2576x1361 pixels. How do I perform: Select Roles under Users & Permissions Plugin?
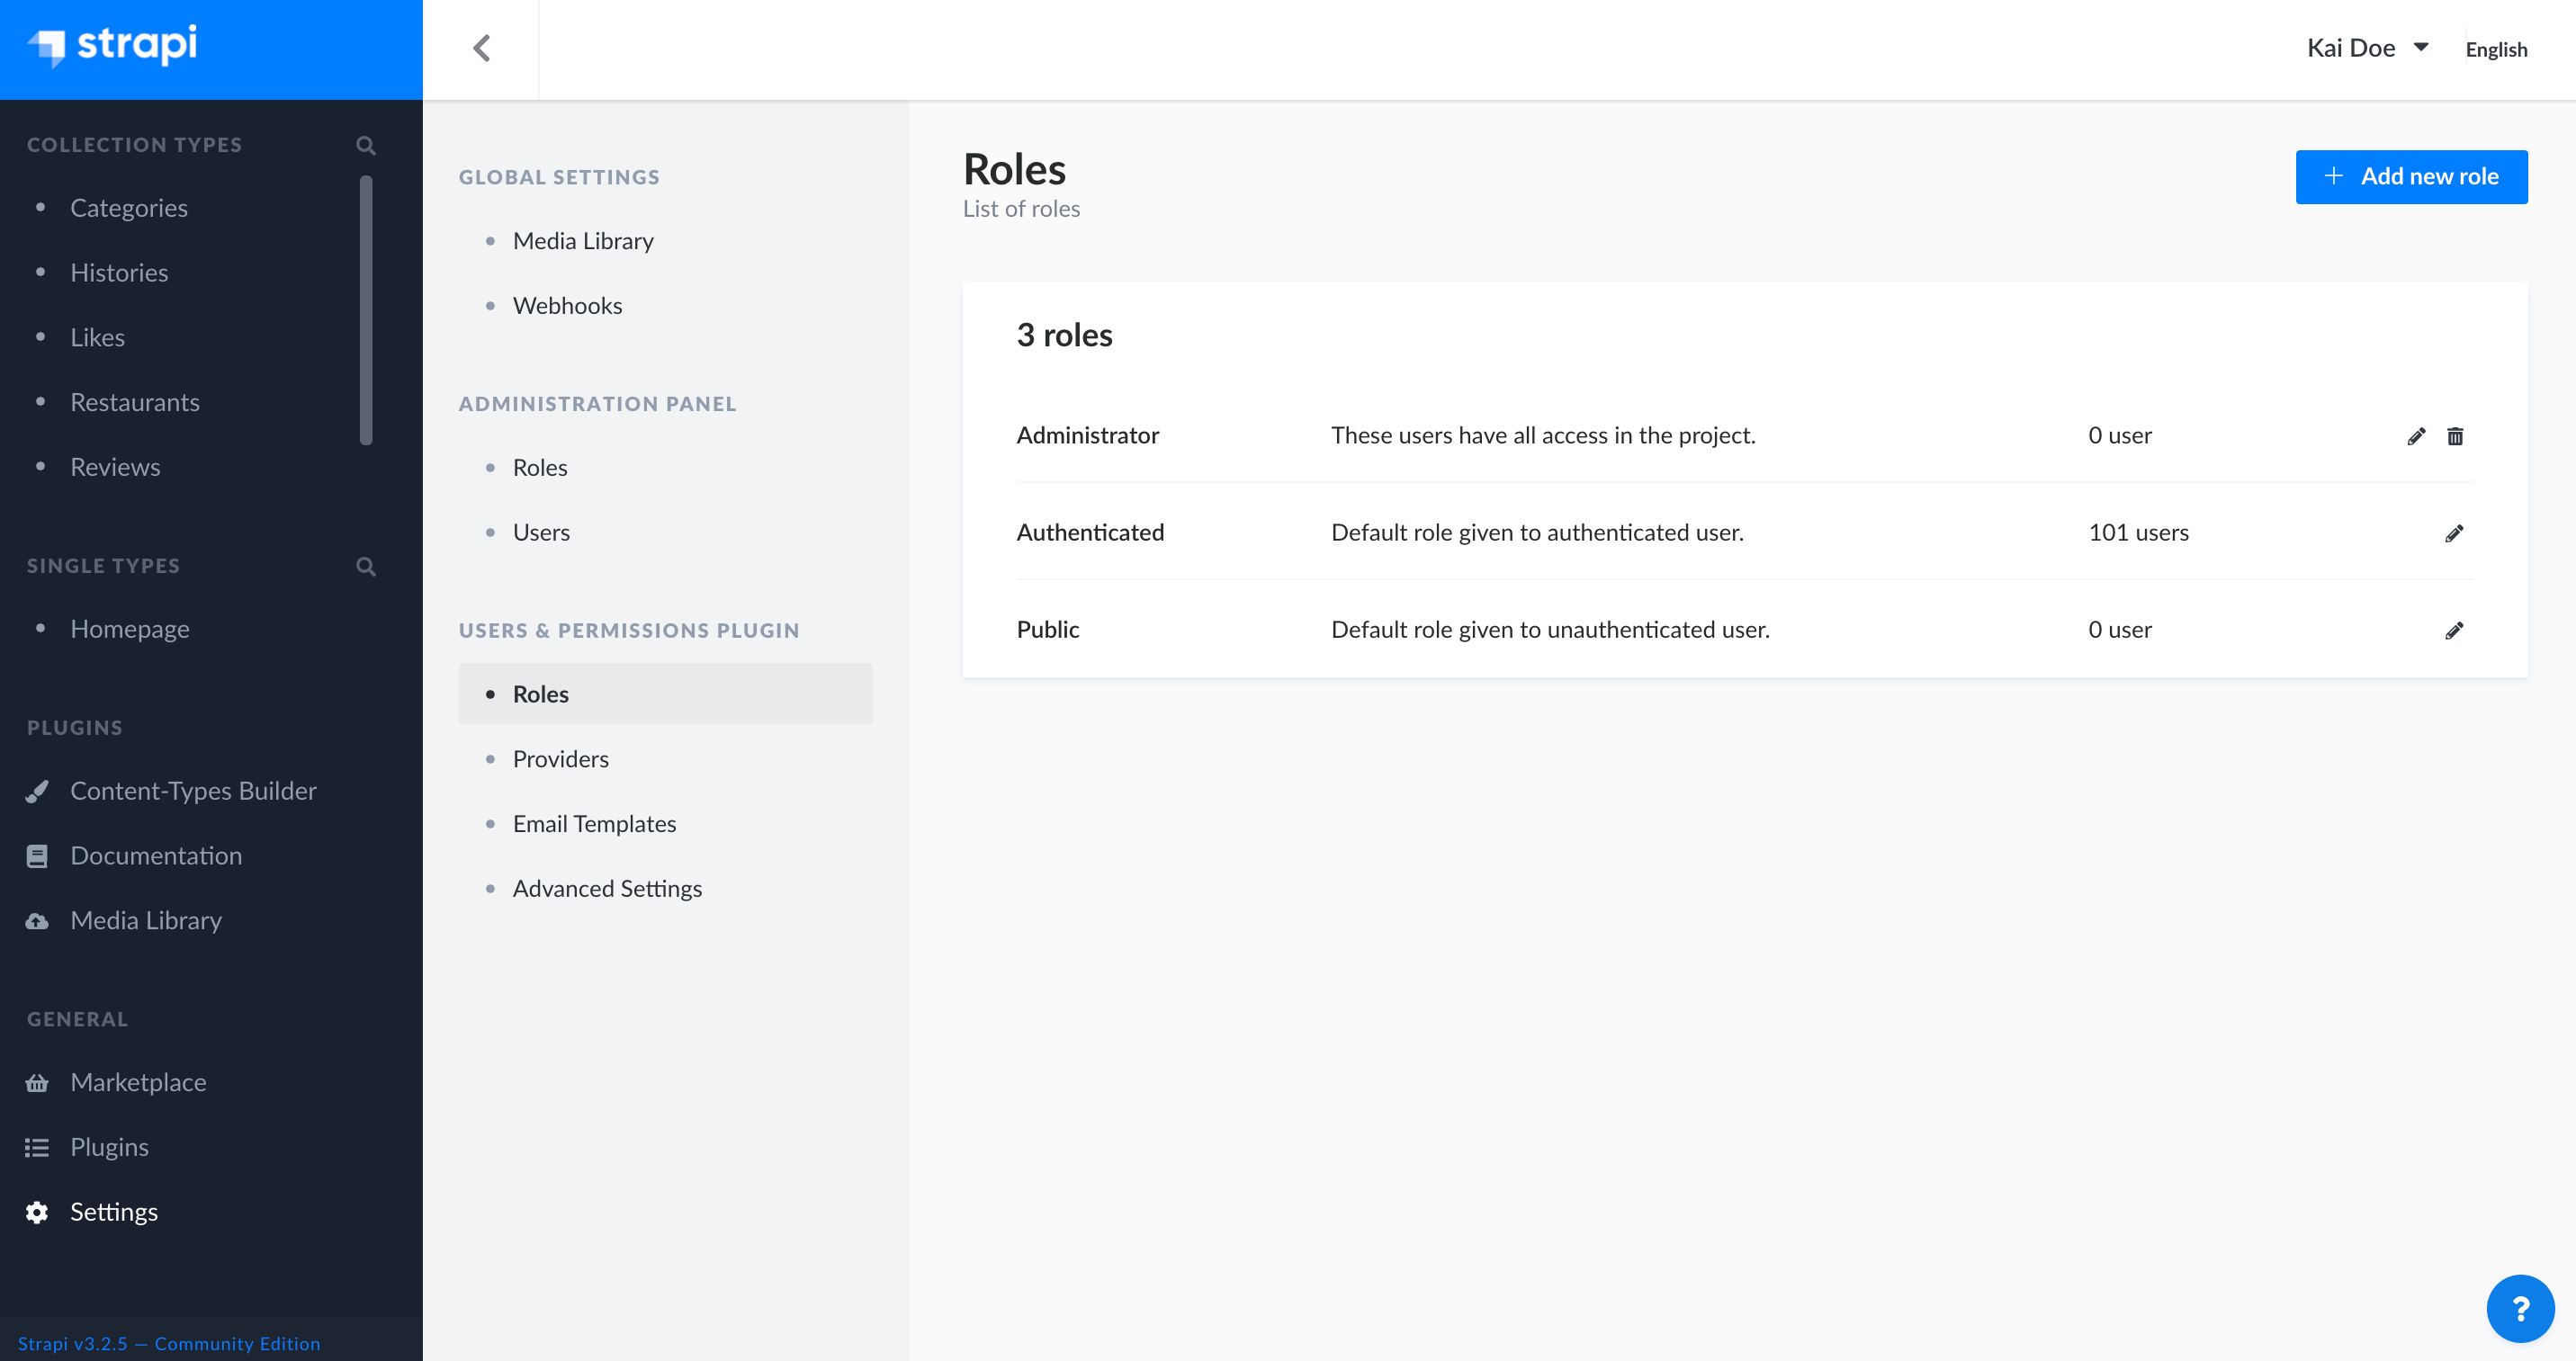click(540, 693)
